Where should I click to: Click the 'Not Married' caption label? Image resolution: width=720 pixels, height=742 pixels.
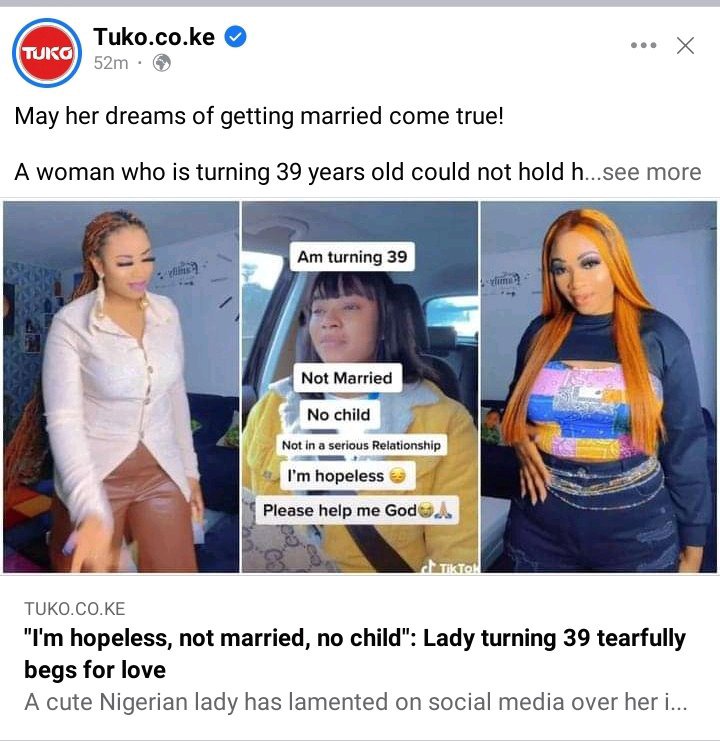347,378
